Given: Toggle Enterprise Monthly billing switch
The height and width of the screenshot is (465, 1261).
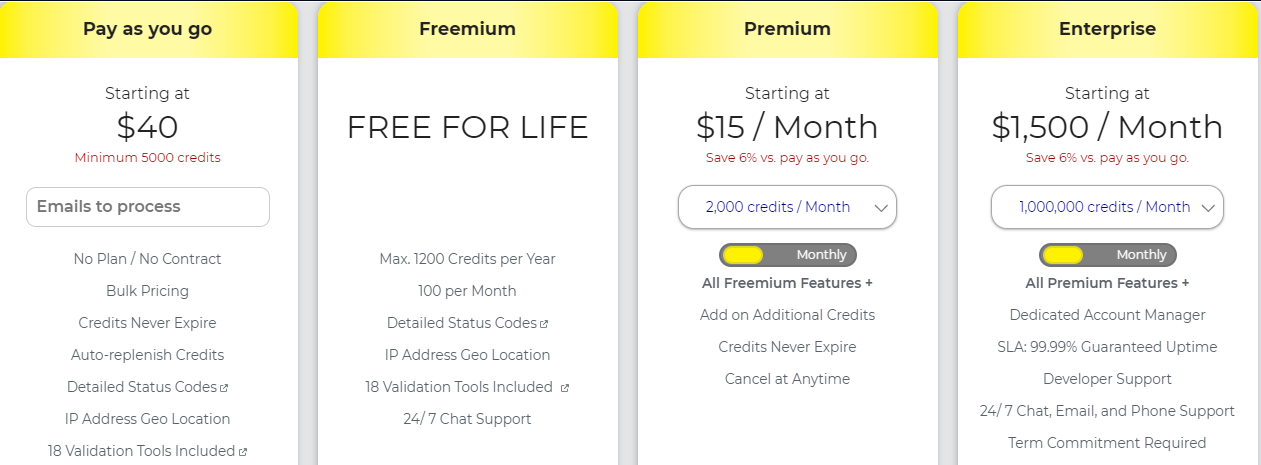Looking at the screenshot, I should tap(1108, 255).
